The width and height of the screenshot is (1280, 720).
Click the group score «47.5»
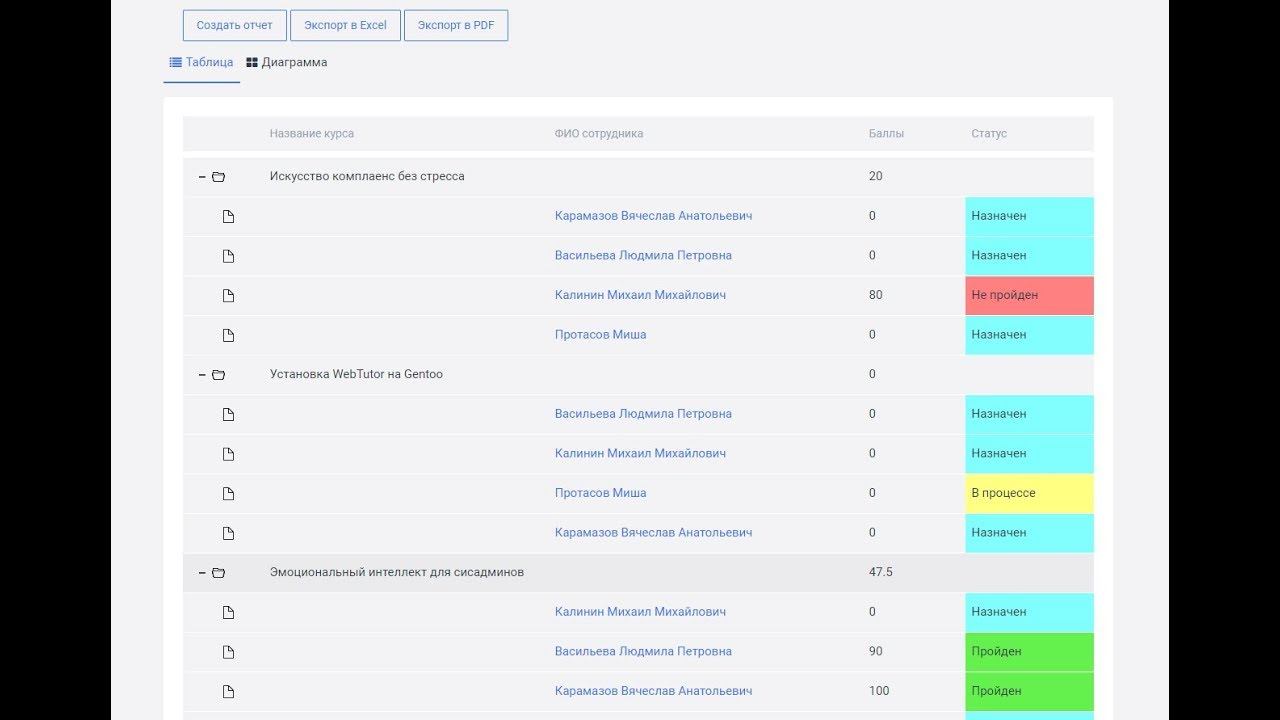[881, 572]
